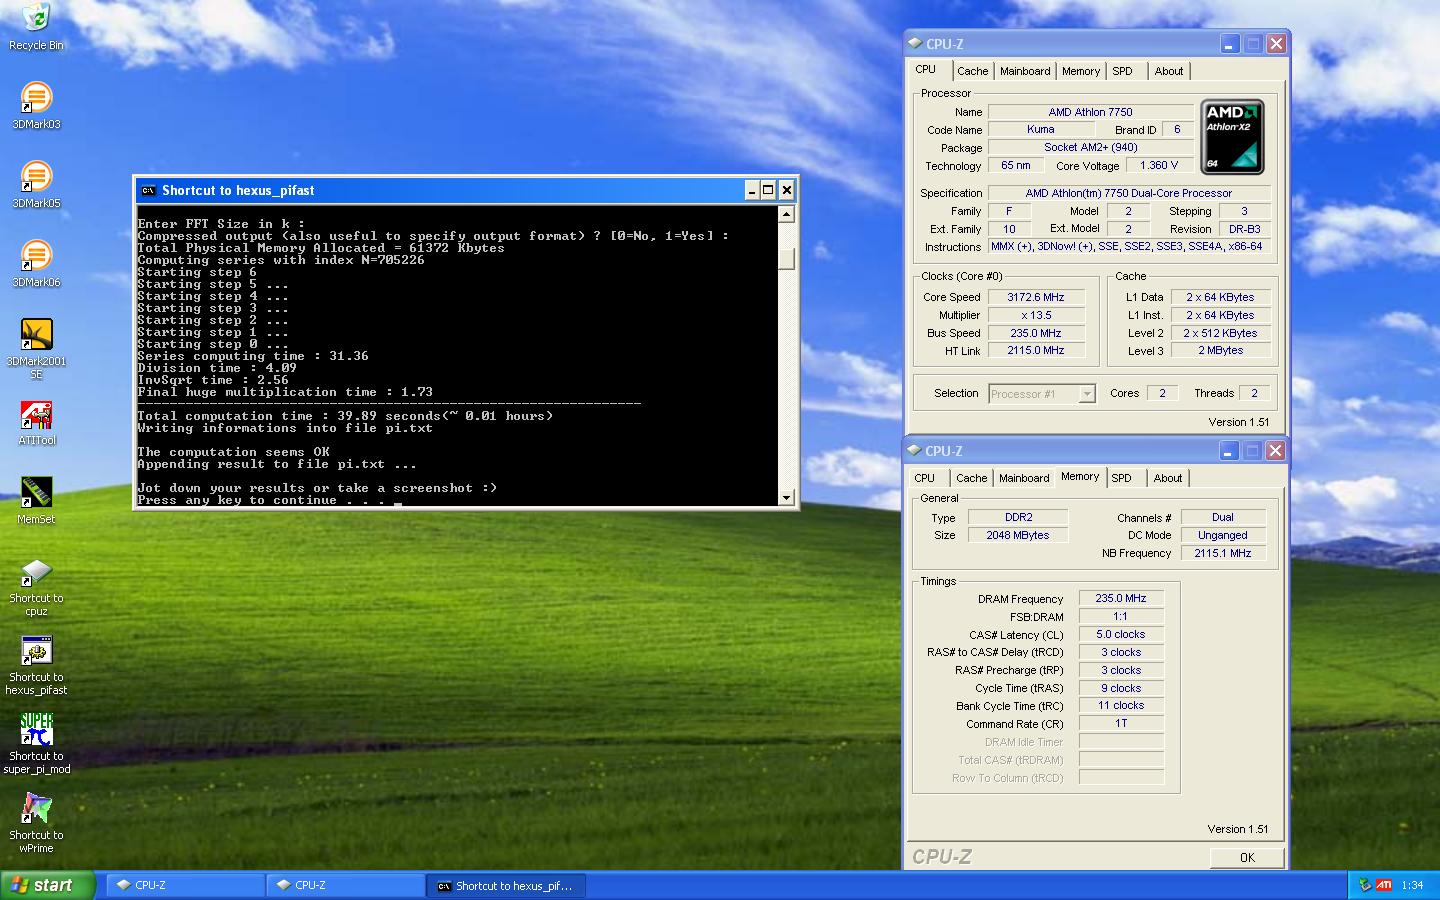Close the hexus_pifast console window
The width and height of the screenshot is (1440, 900).
[x=787, y=190]
